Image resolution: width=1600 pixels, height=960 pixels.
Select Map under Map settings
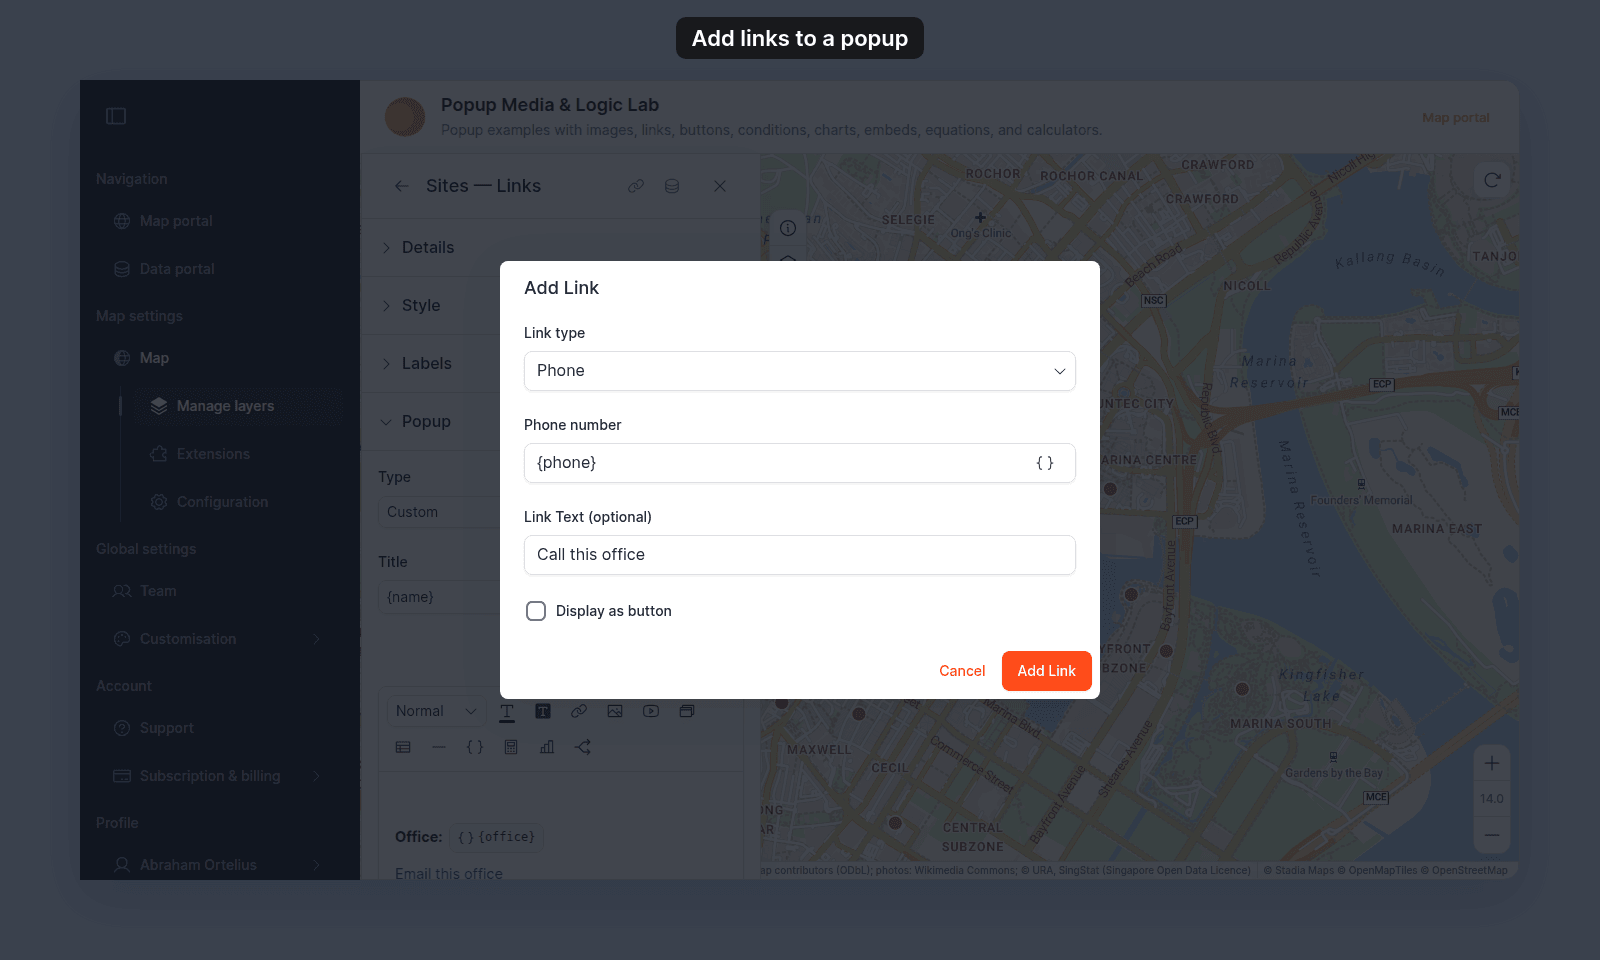point(154,358)
